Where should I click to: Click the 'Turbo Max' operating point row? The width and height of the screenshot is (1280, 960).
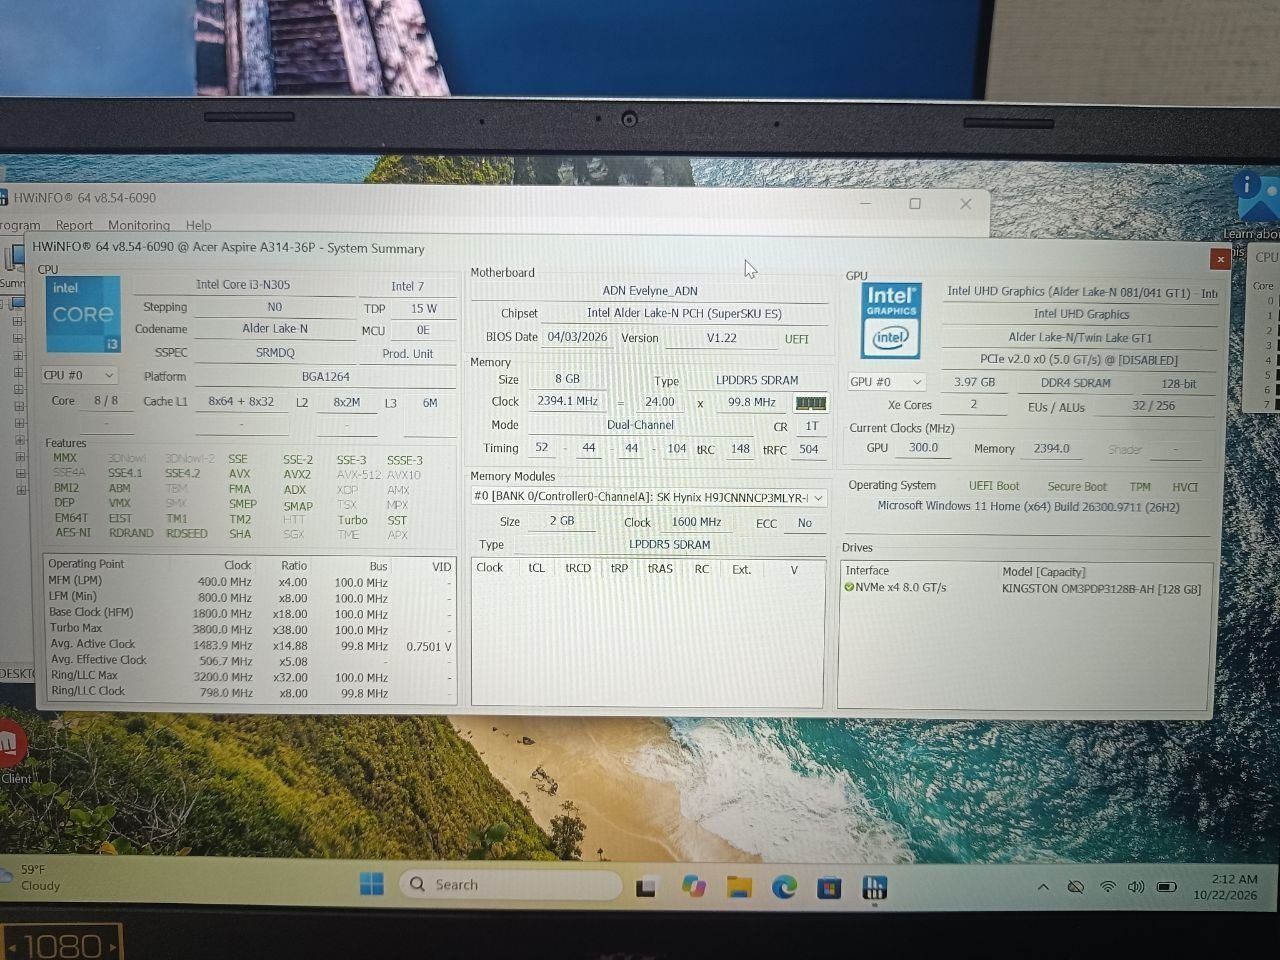250,630
